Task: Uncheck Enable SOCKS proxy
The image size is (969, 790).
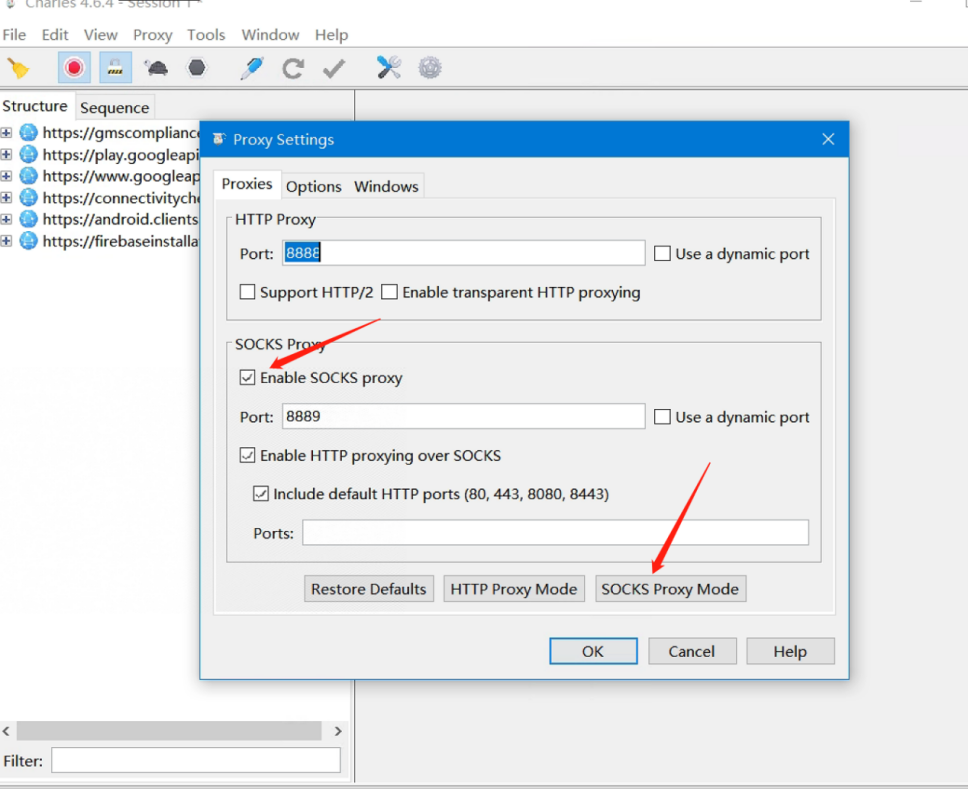Action: (x=247, y=377)
